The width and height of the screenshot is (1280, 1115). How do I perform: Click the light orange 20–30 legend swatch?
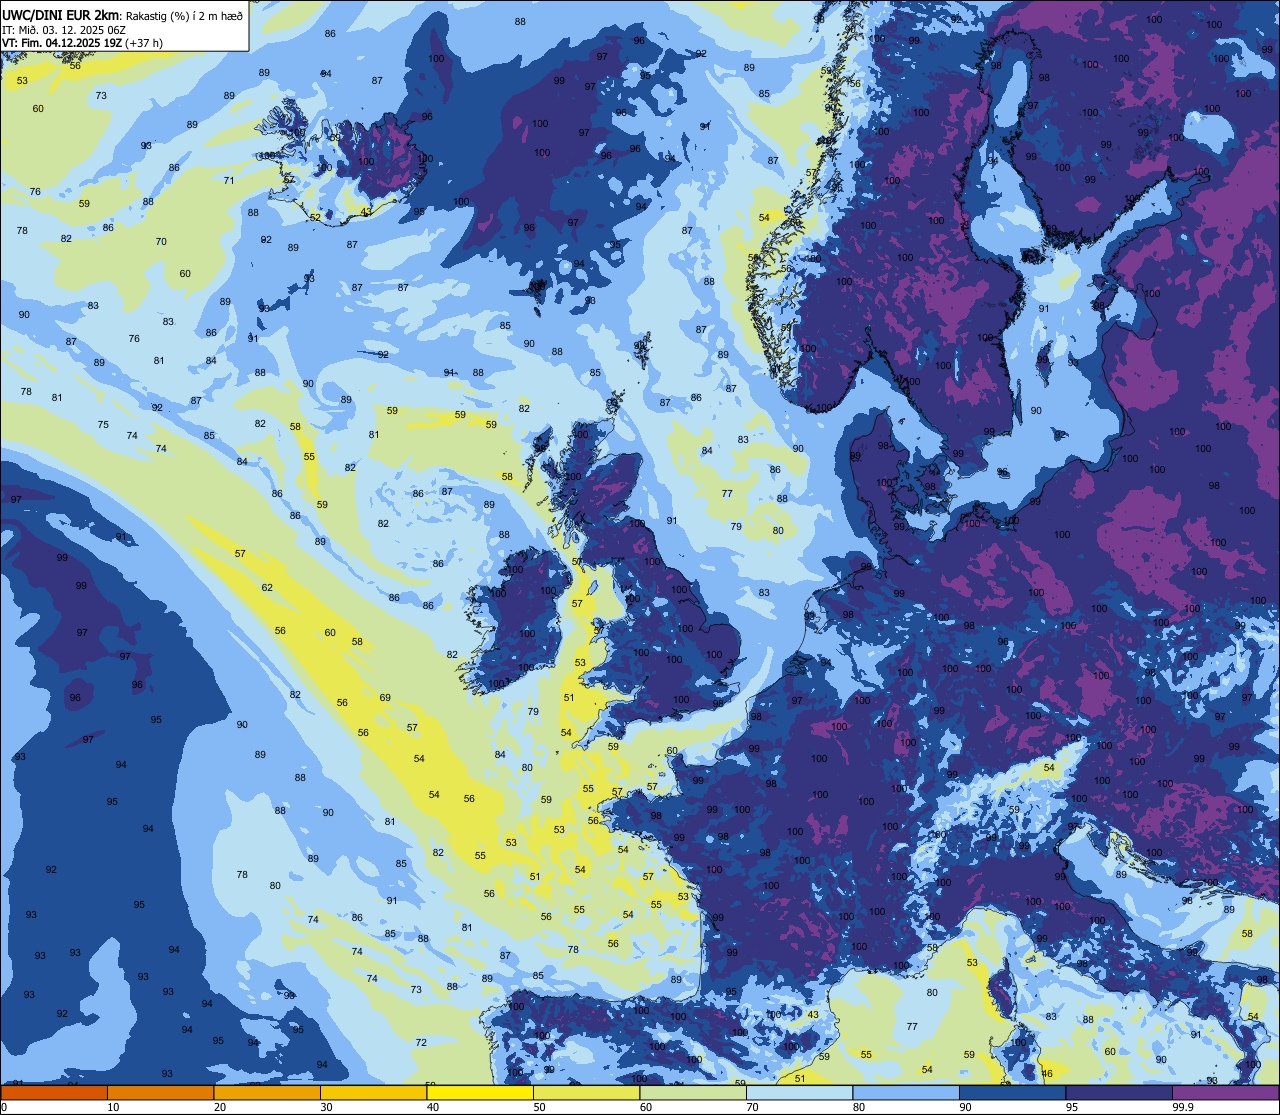click(x=267, y=1093)
